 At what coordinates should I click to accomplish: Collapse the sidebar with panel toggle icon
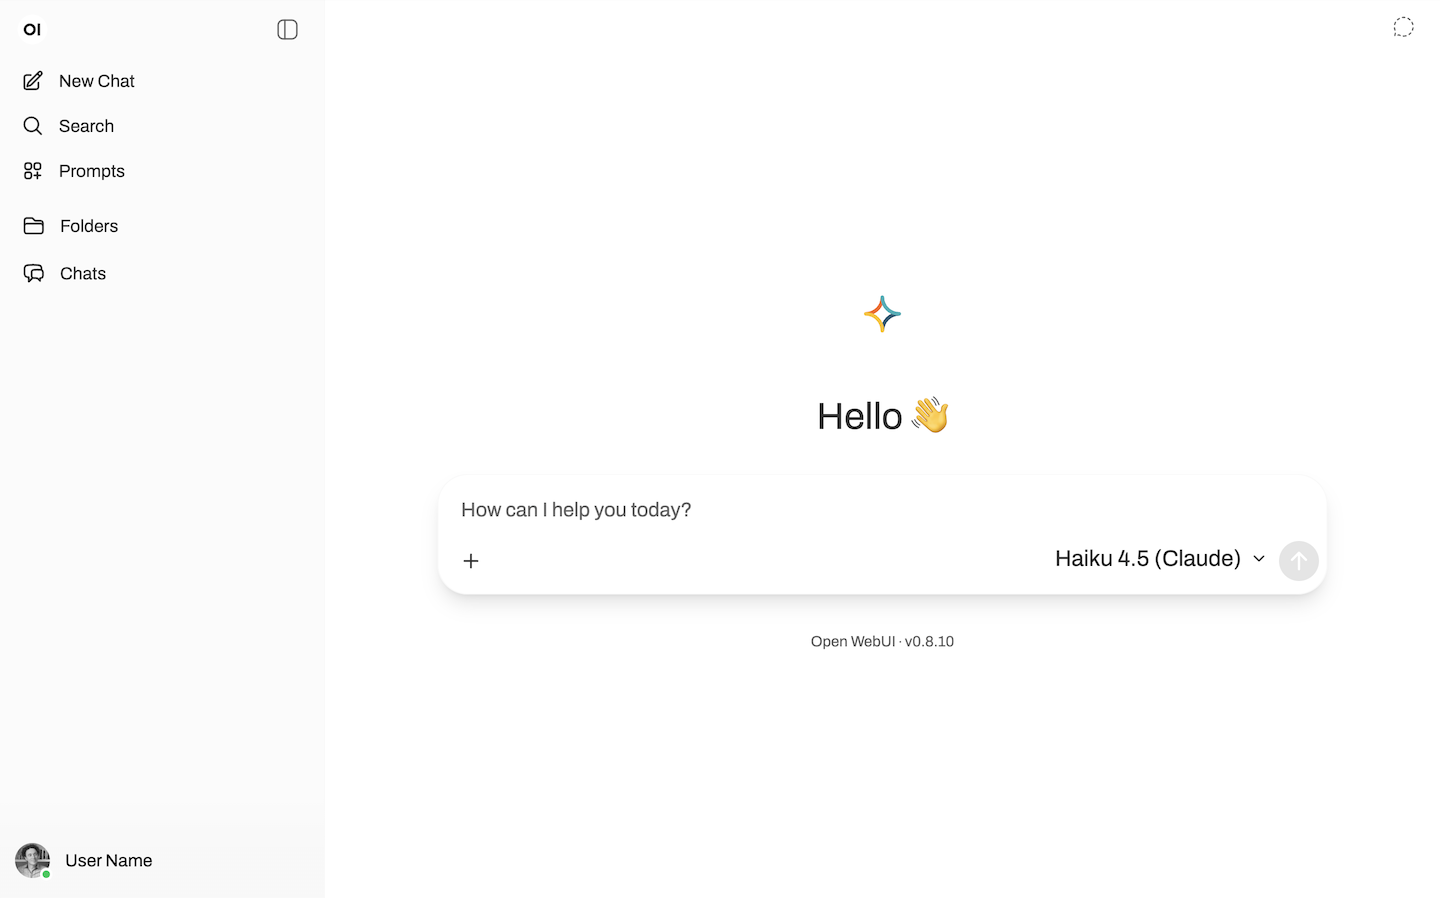point(287,30)
